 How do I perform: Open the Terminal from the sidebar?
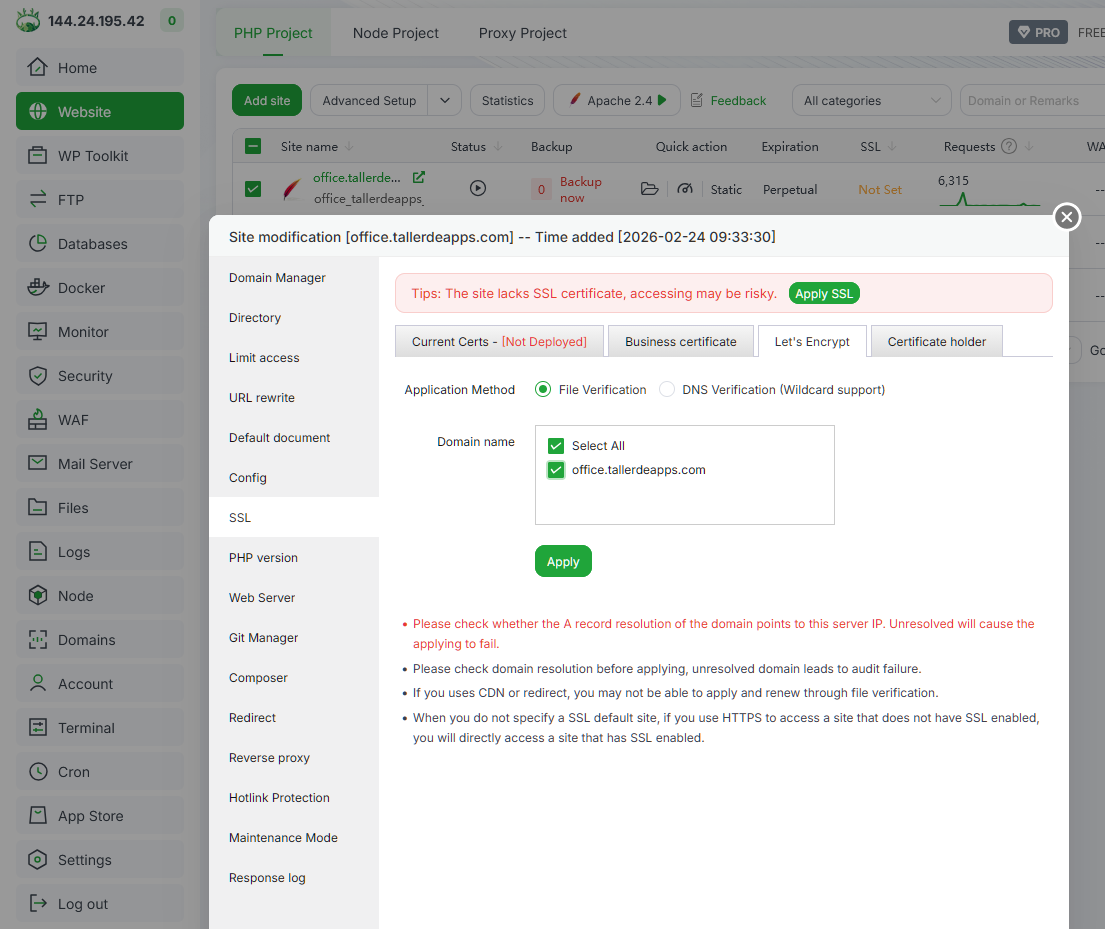[x=99, y=727]
